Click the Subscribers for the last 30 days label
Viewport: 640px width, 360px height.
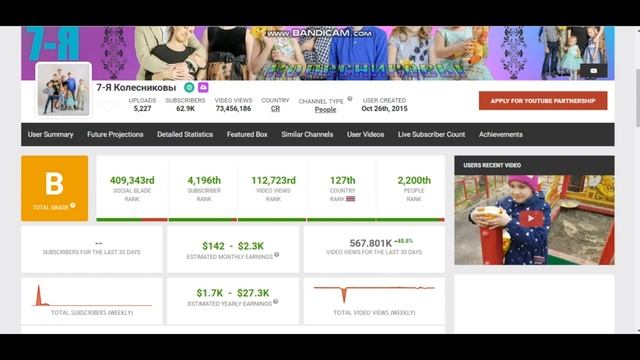[91, 252]
